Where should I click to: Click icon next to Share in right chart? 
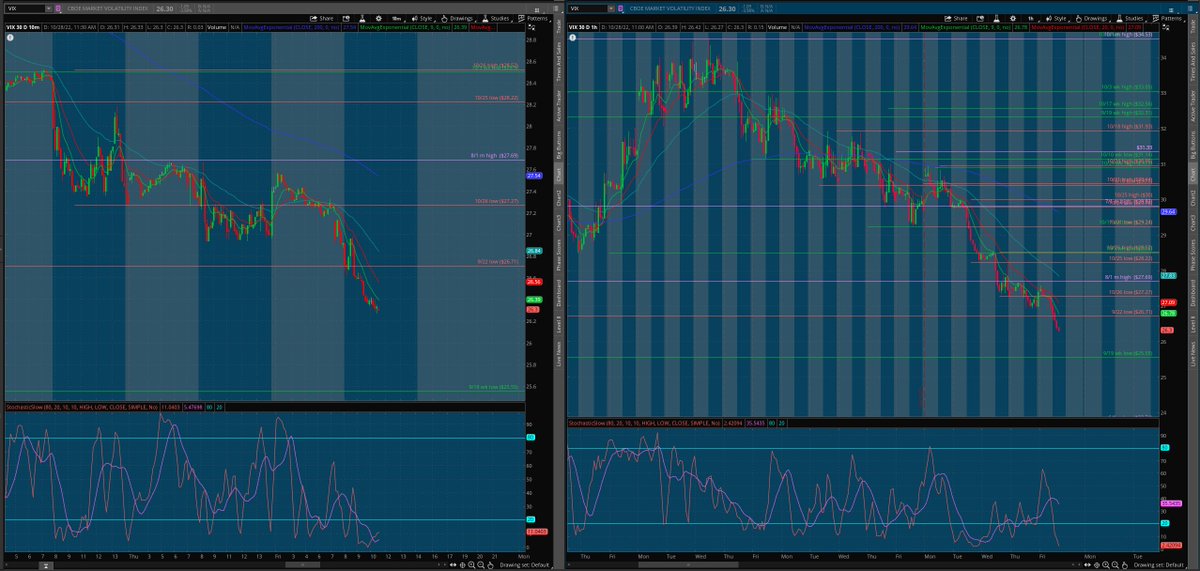(979, 18)
